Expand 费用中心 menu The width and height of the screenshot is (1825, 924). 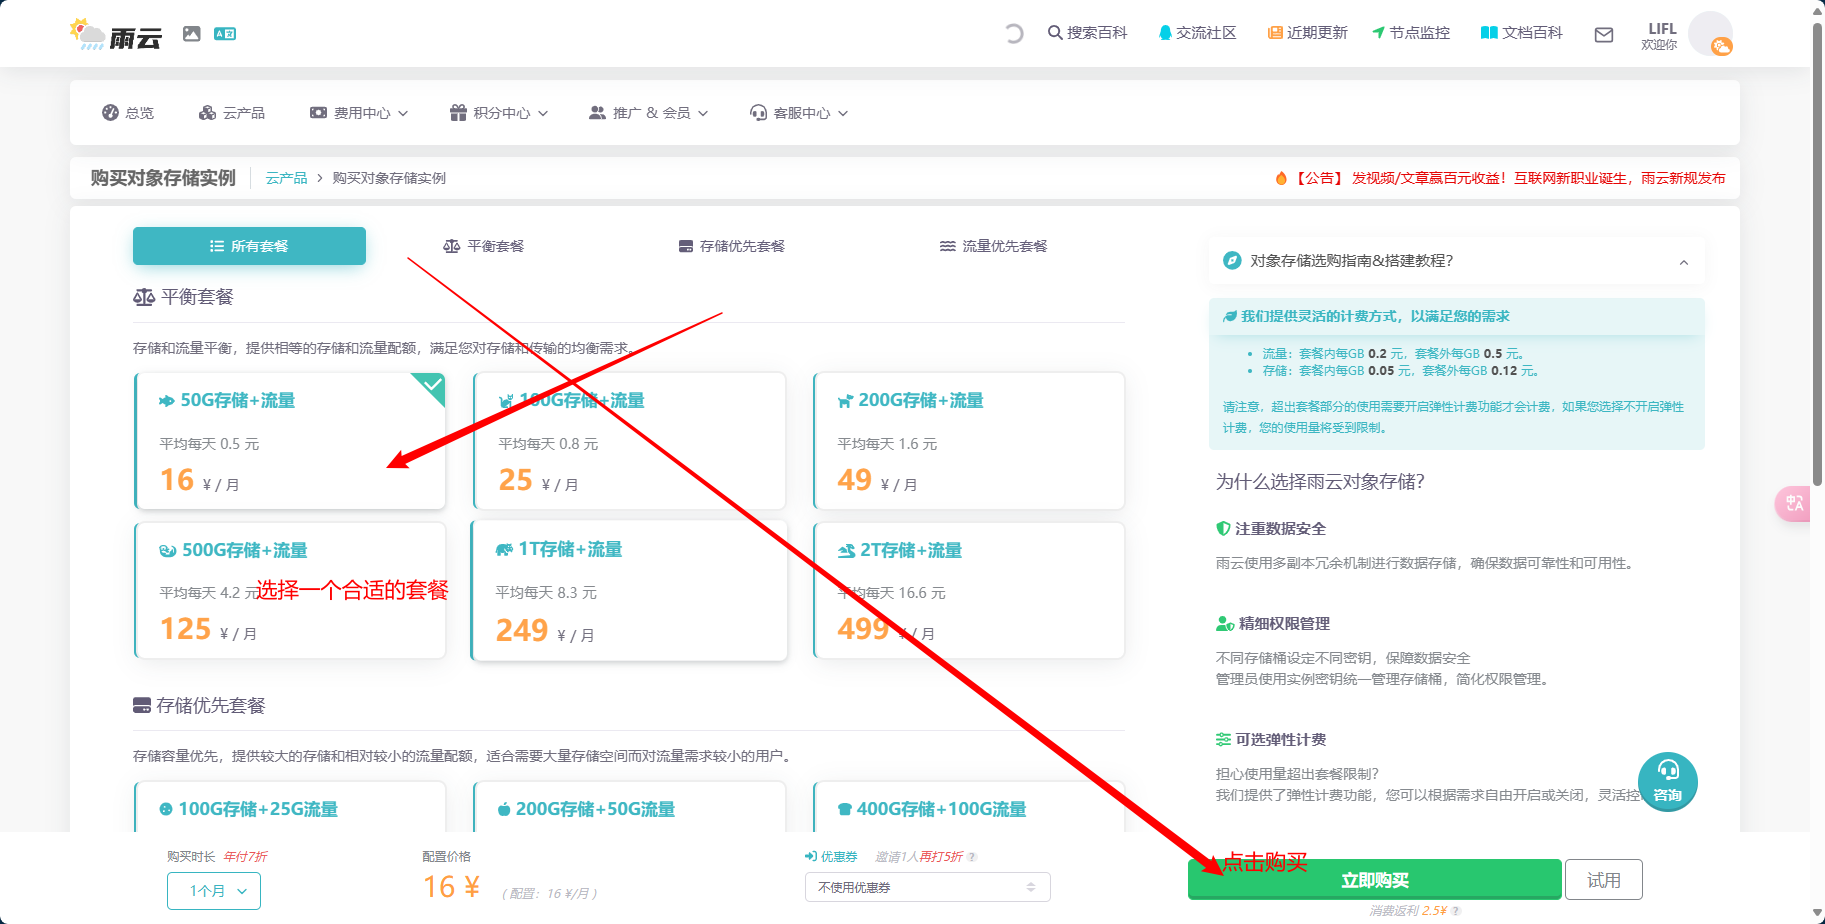[x=359, y=113]
